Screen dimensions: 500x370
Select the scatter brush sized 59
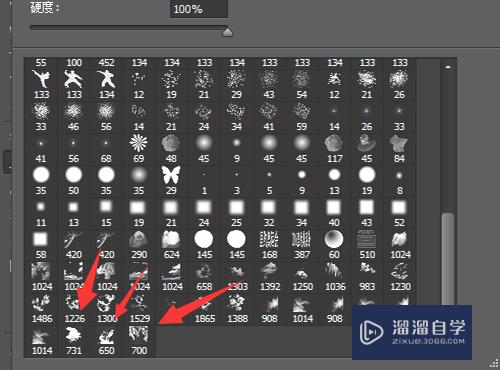click(302, 111)
